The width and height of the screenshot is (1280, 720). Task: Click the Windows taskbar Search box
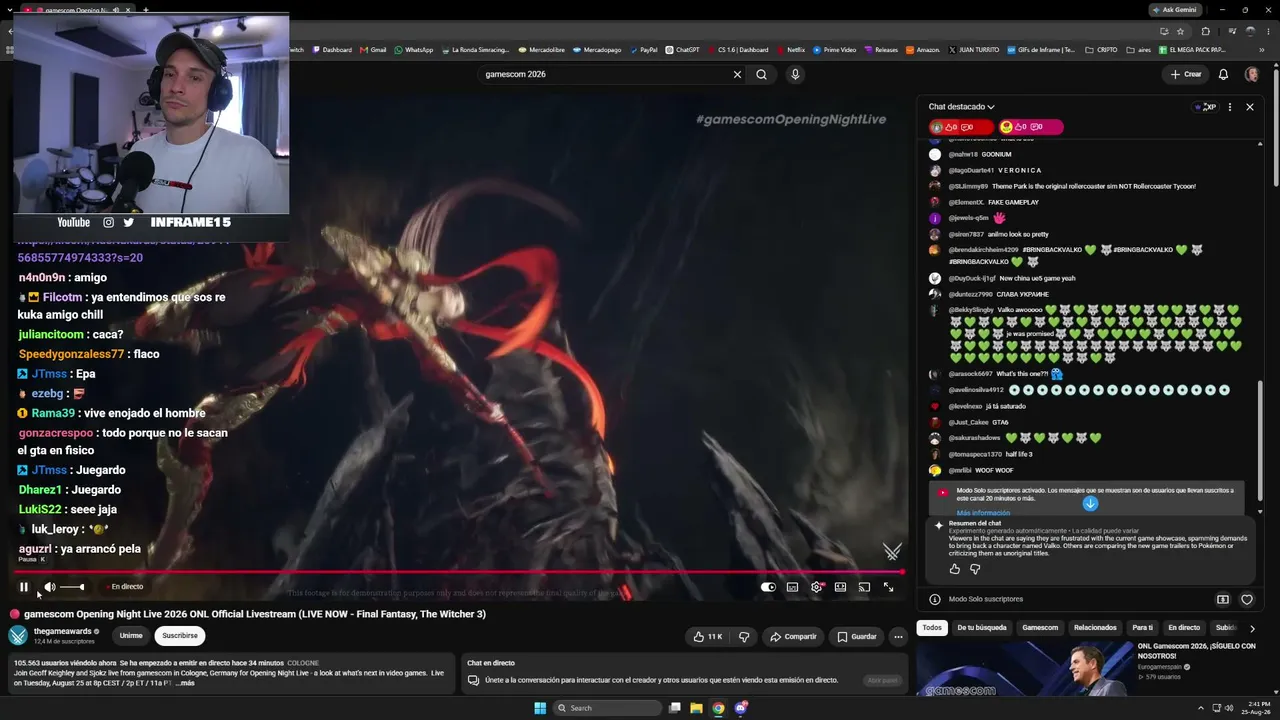coord(608,708)
